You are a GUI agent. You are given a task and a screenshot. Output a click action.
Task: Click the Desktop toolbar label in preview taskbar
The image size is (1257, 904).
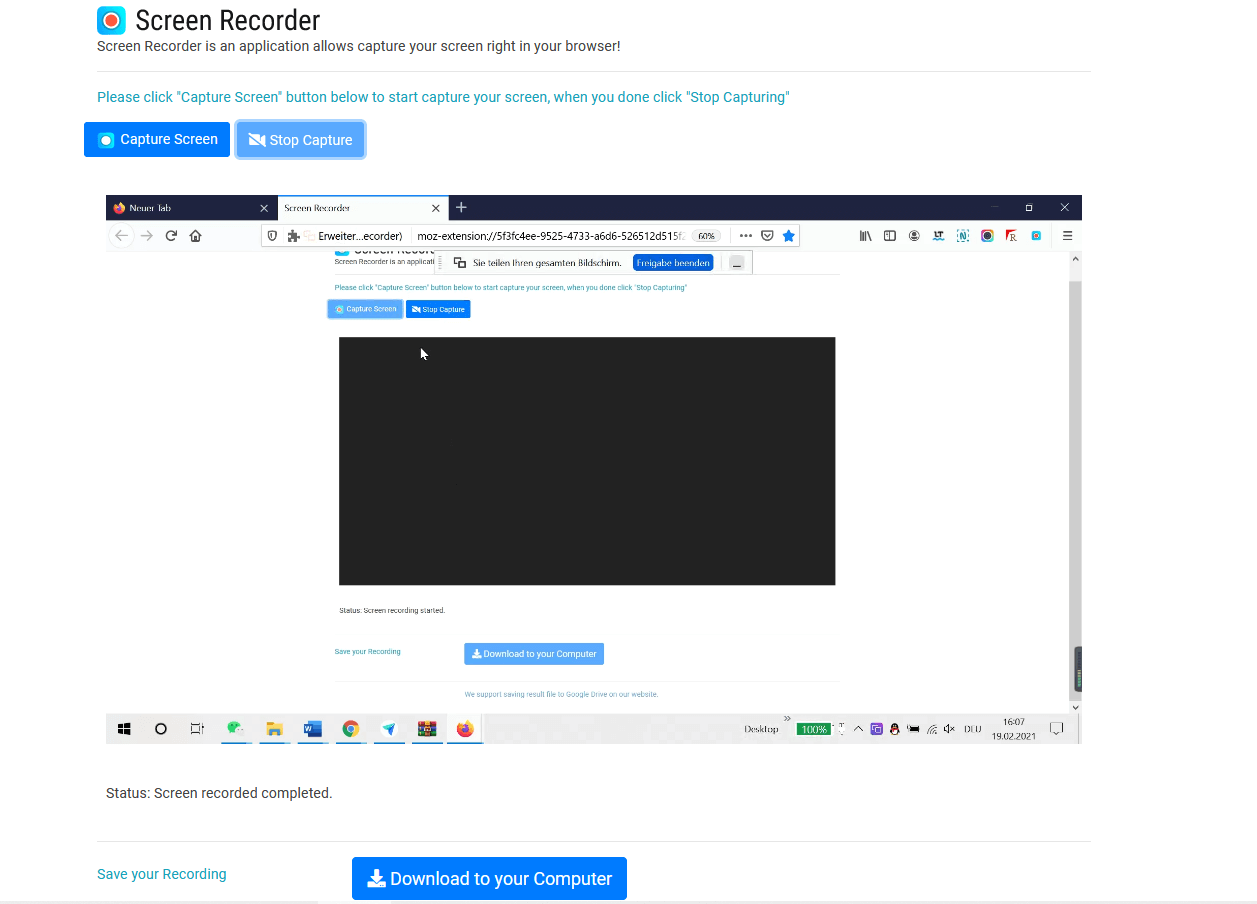click(761, 729)
